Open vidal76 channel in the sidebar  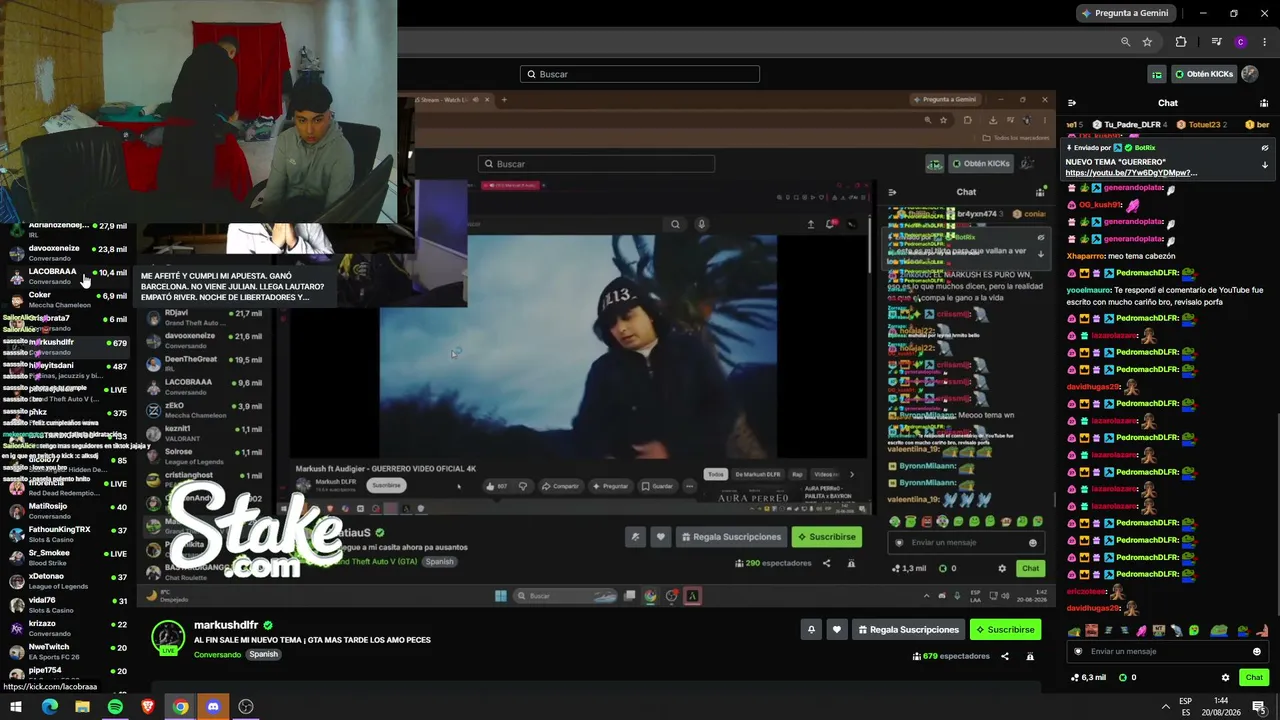click(x=68, y=604)
